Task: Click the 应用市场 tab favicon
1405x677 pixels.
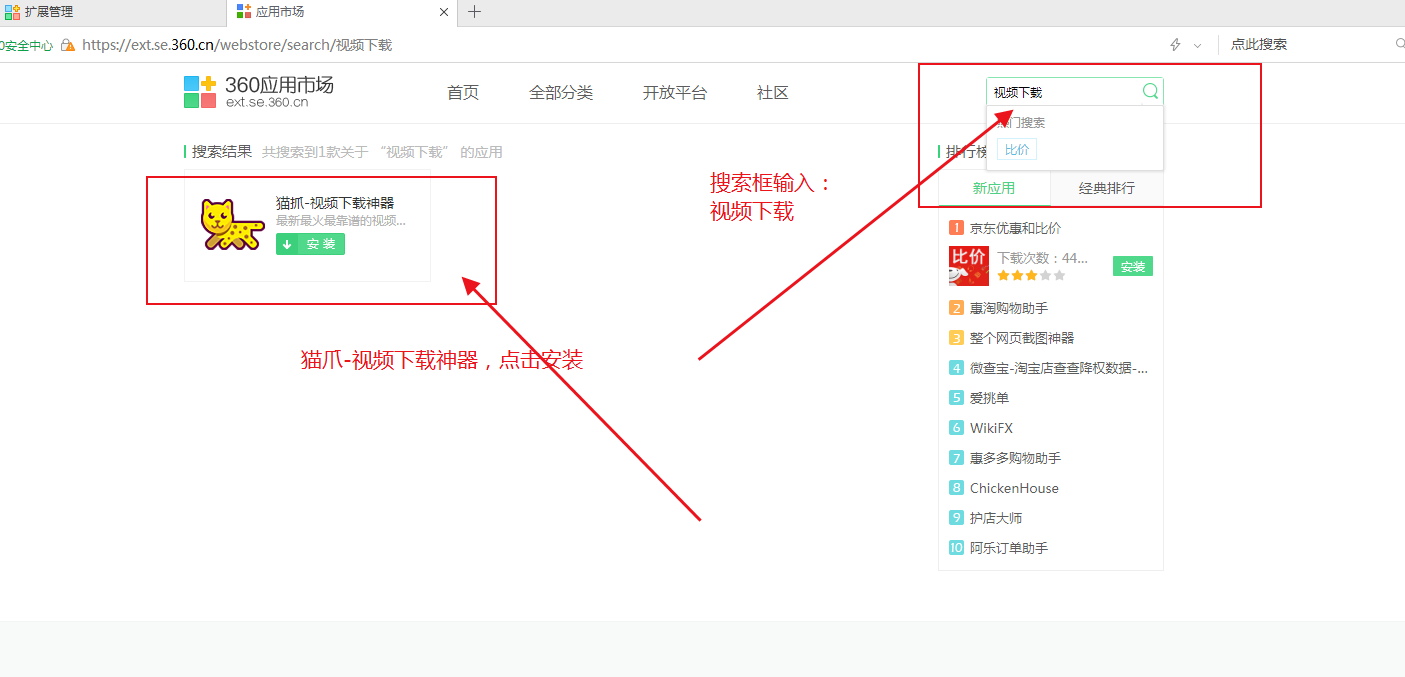Action: 244,12
